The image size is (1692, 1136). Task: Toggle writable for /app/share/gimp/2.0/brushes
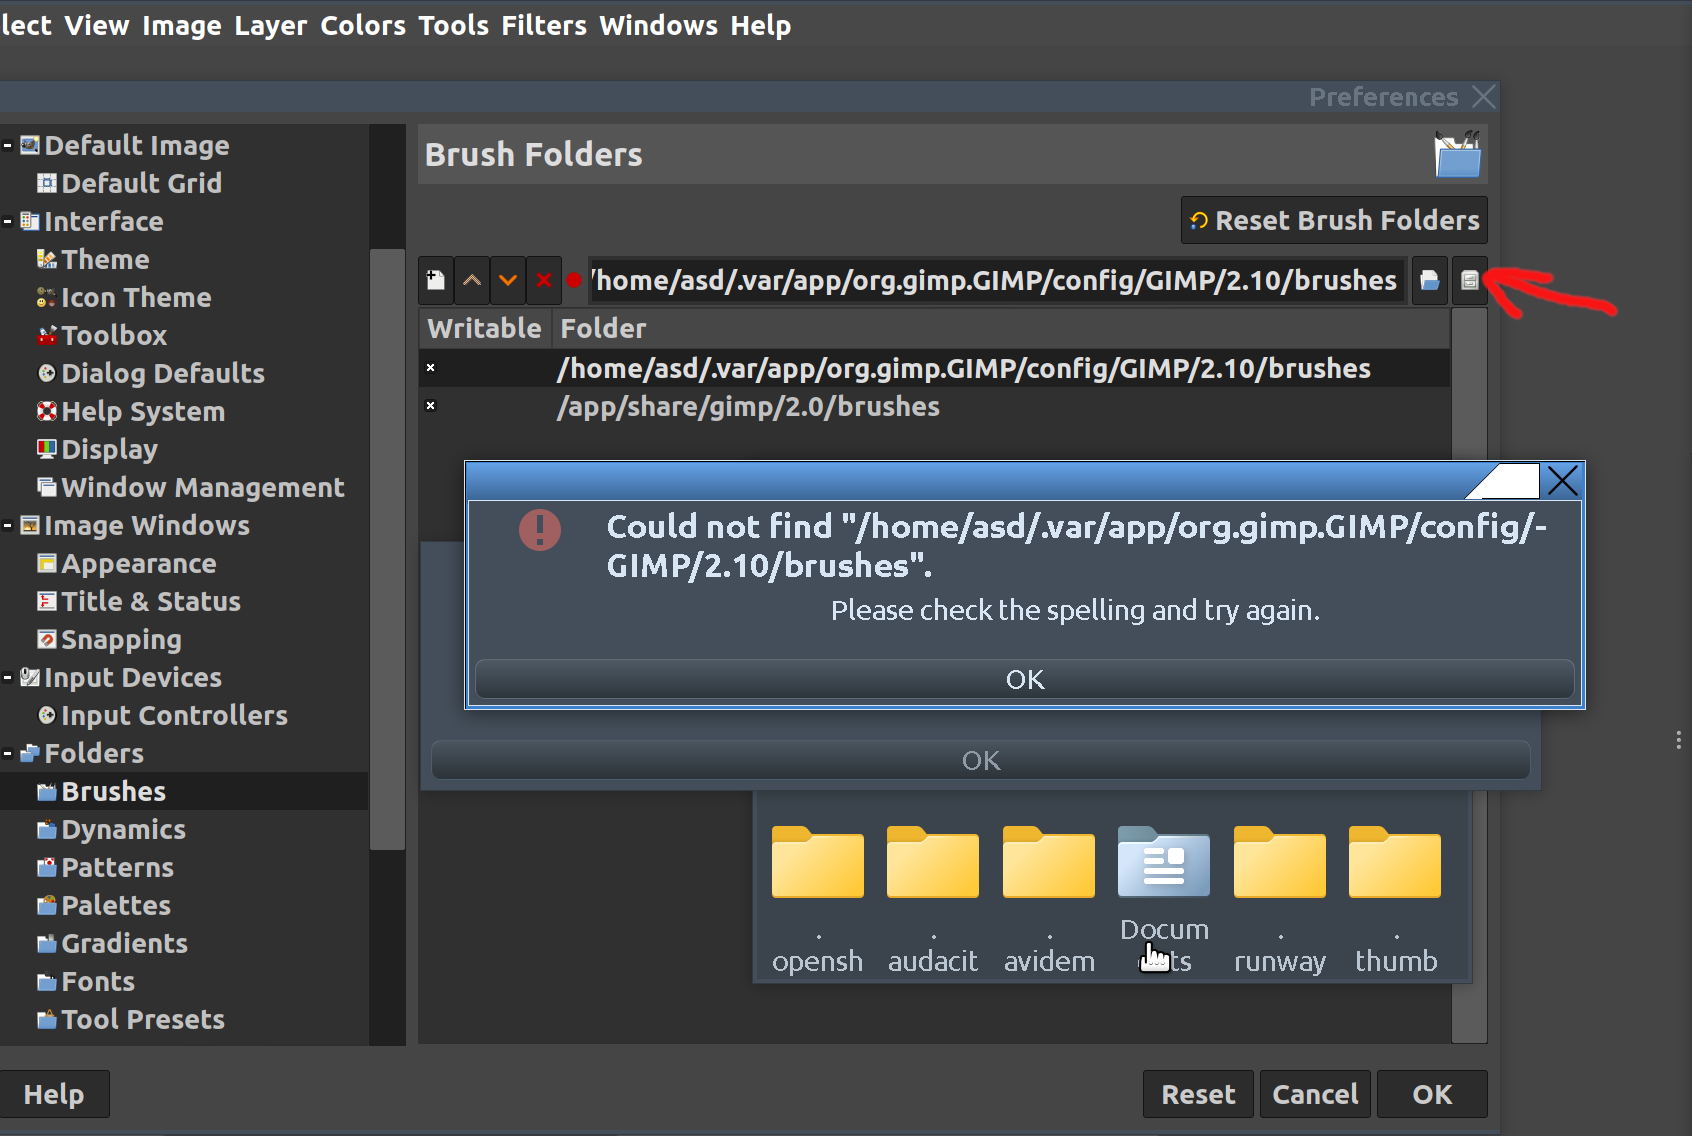(431, 406)
